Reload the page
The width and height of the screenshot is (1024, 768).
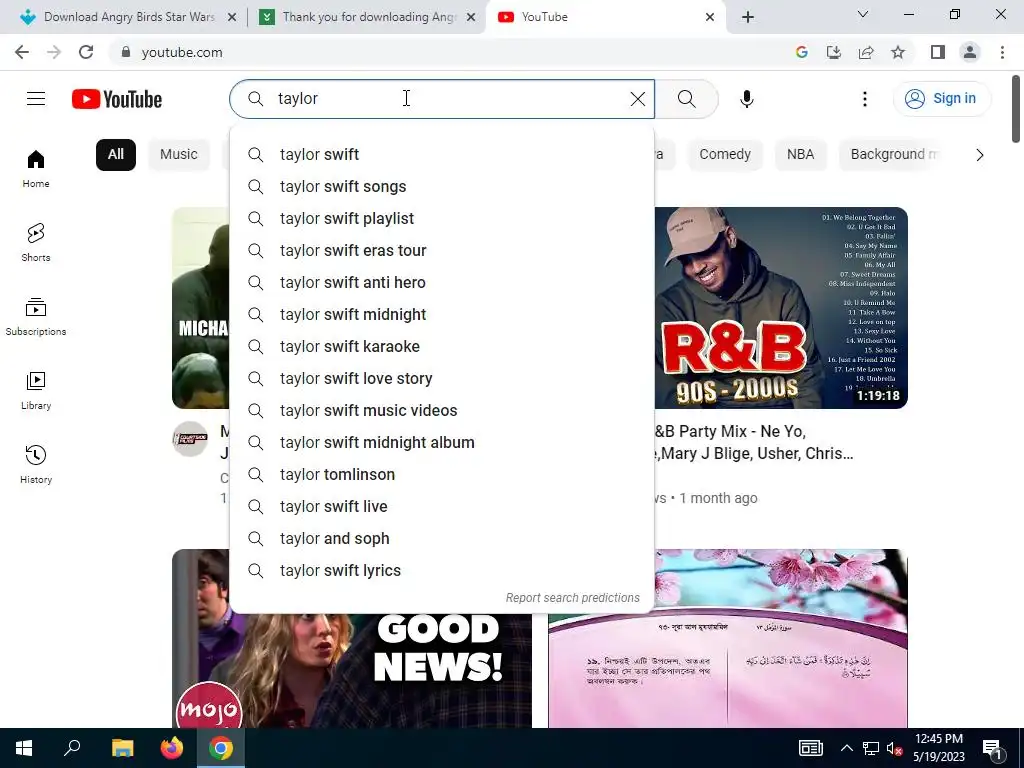pyautogui.click(x=86, y=52)
